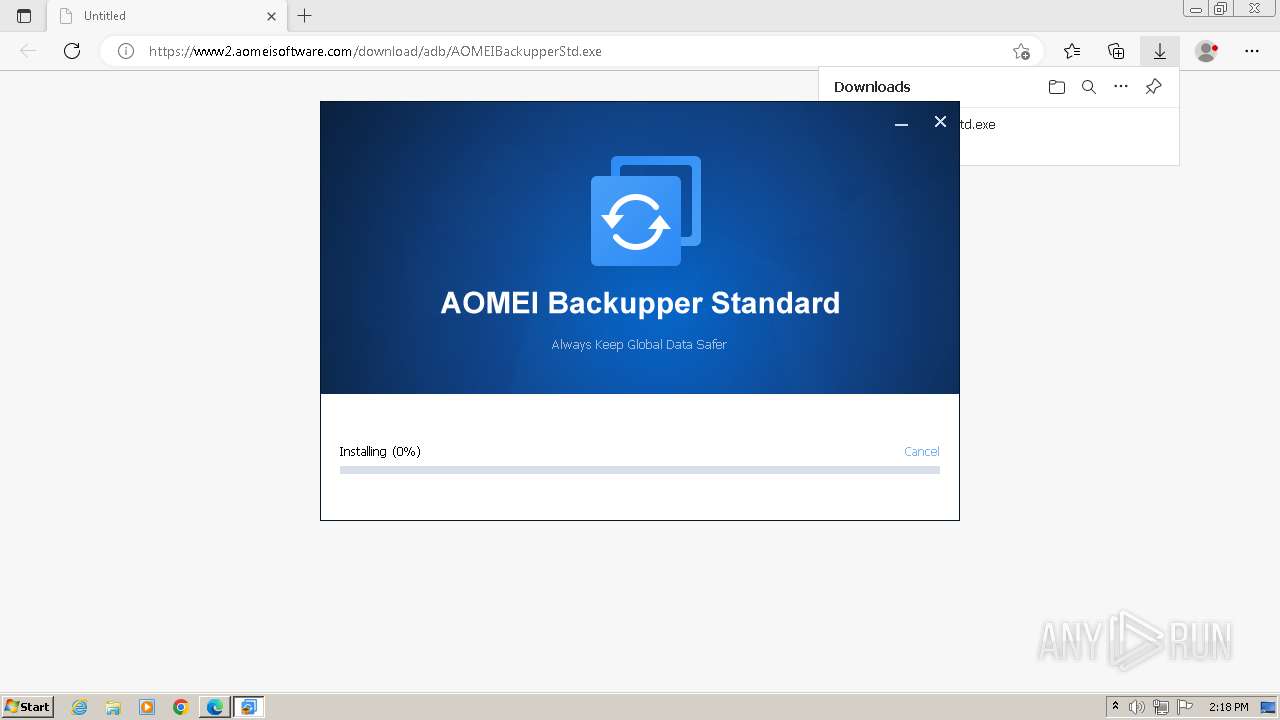
Task: Pin the Downloads panel
Action: click(x=1153, y=87)
